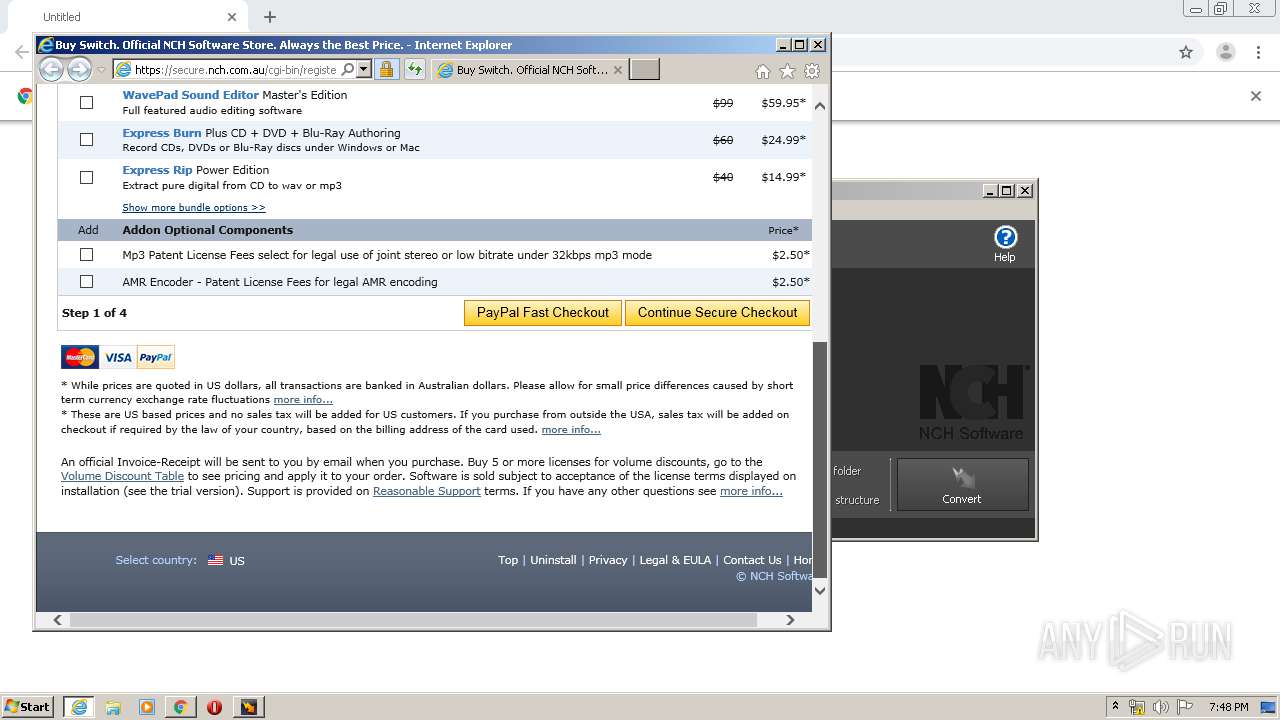This screenshot has width=1280, height=720.
Task: Enable AMR Encoder license addon
Action: coord(86,282)
